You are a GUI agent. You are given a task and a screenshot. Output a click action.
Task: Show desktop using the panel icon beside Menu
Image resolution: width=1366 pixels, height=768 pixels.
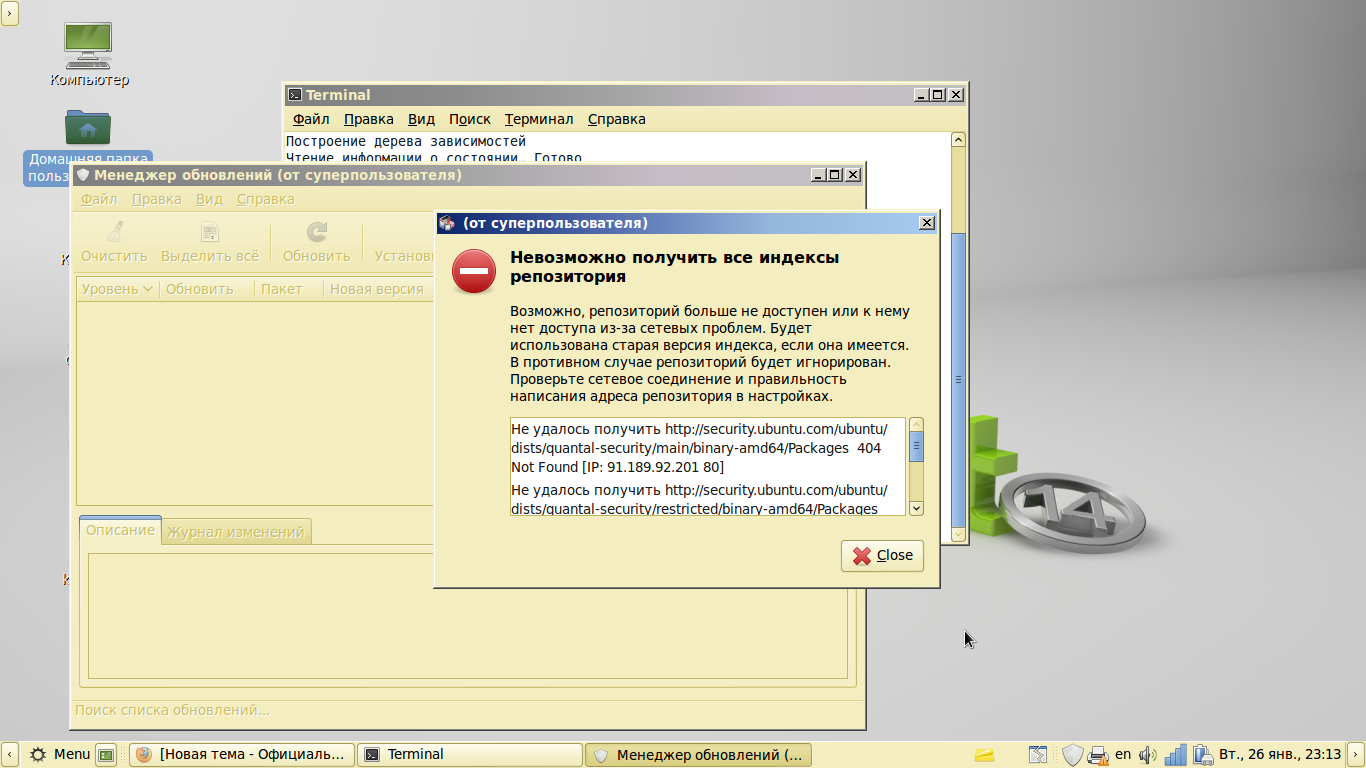(107, 754)
